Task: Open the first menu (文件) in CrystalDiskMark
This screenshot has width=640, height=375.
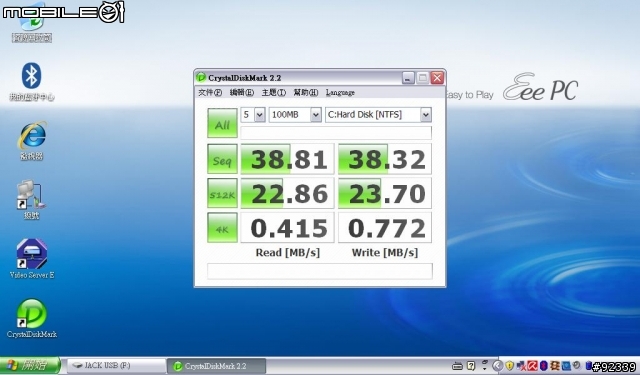Action: (210, 93)
